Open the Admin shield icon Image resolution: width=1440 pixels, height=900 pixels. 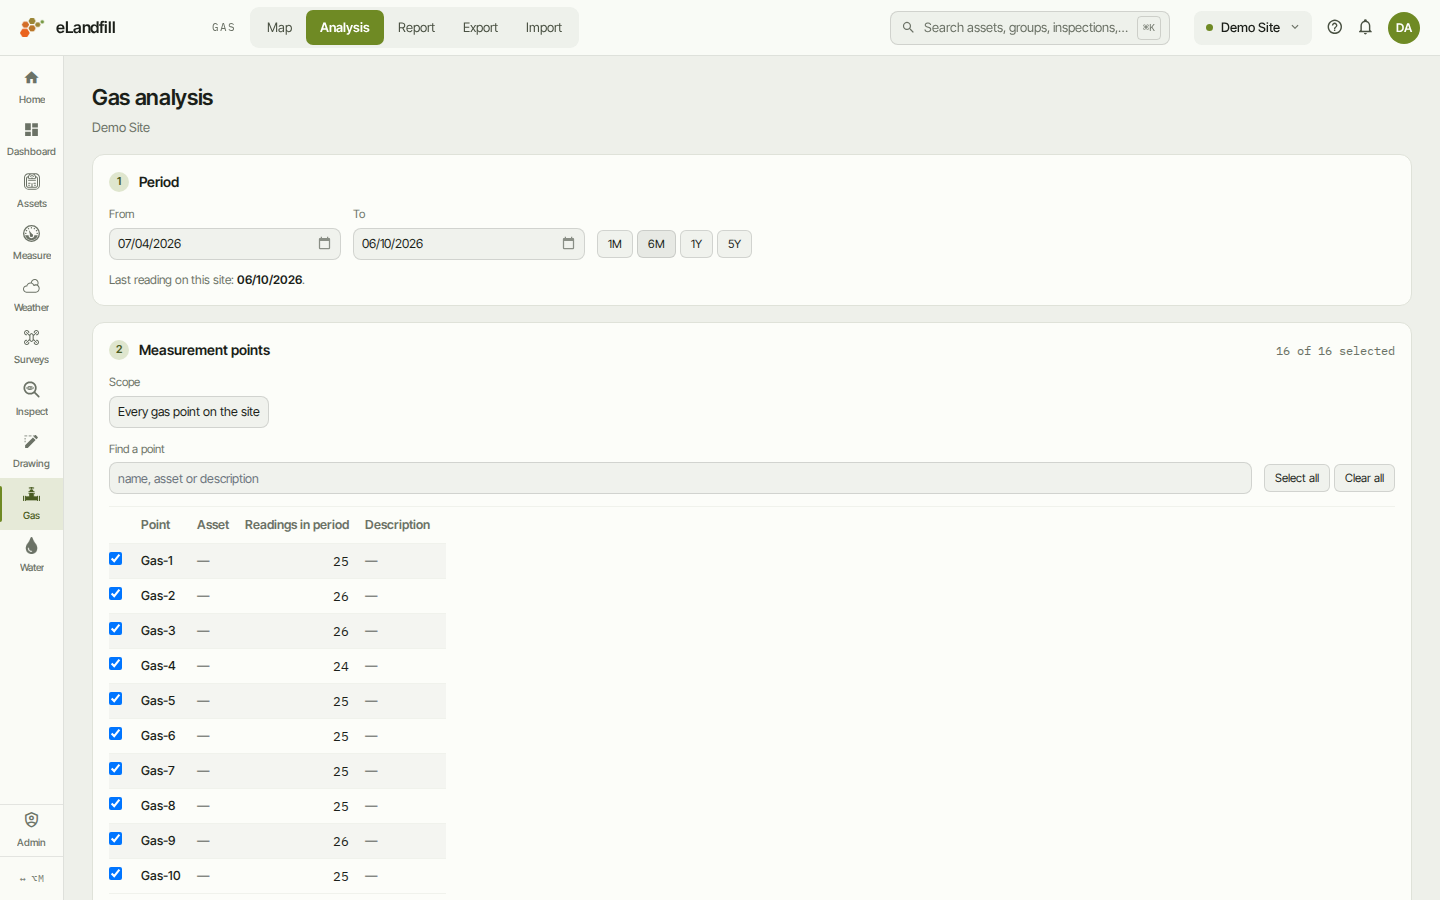[x=32, y=830]
